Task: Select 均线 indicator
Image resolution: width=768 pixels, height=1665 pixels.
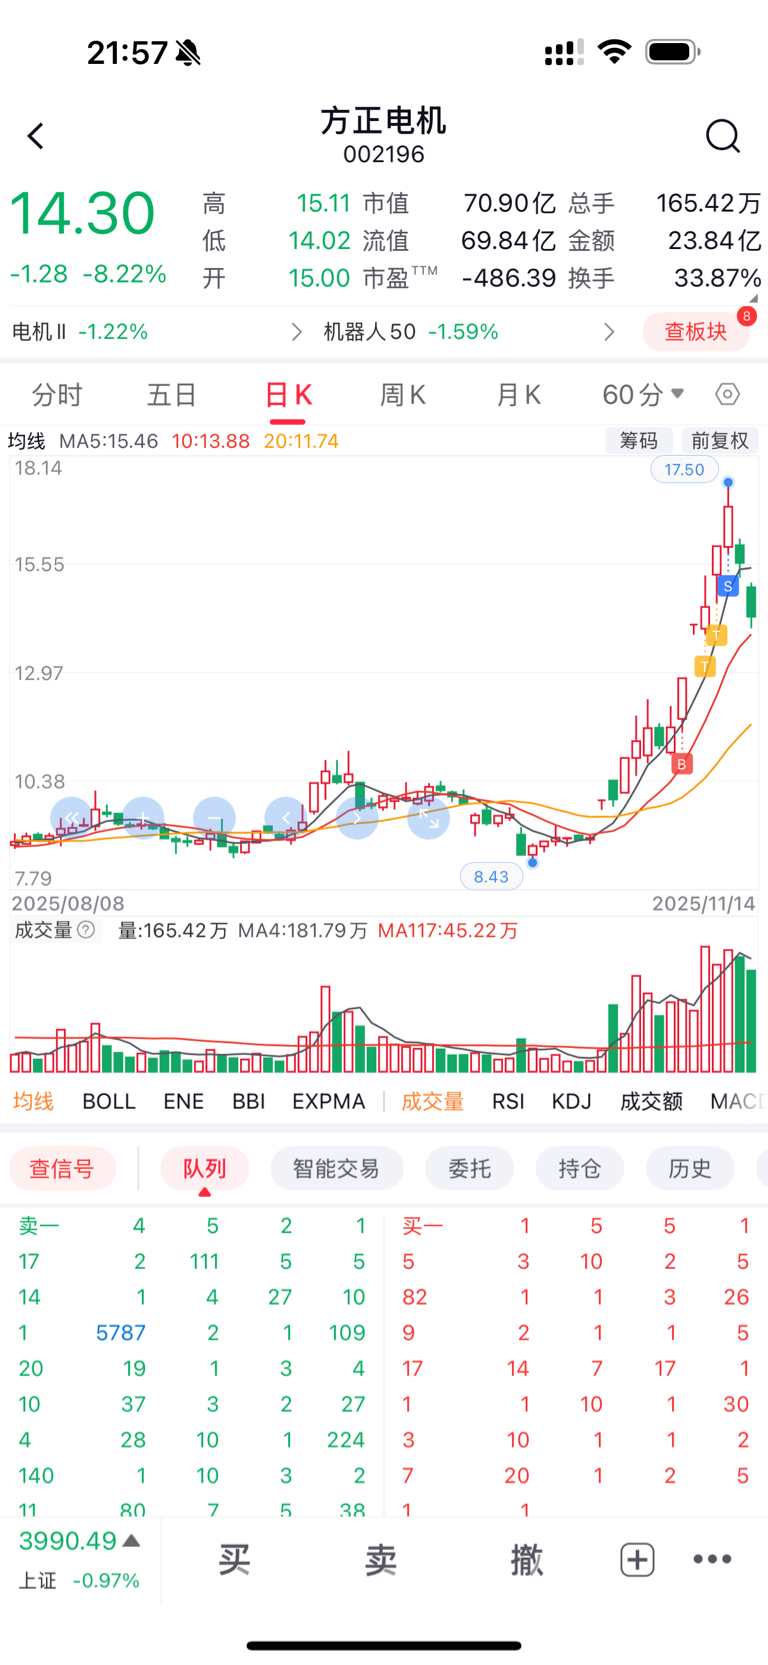Action: (x=33, y=1101)
